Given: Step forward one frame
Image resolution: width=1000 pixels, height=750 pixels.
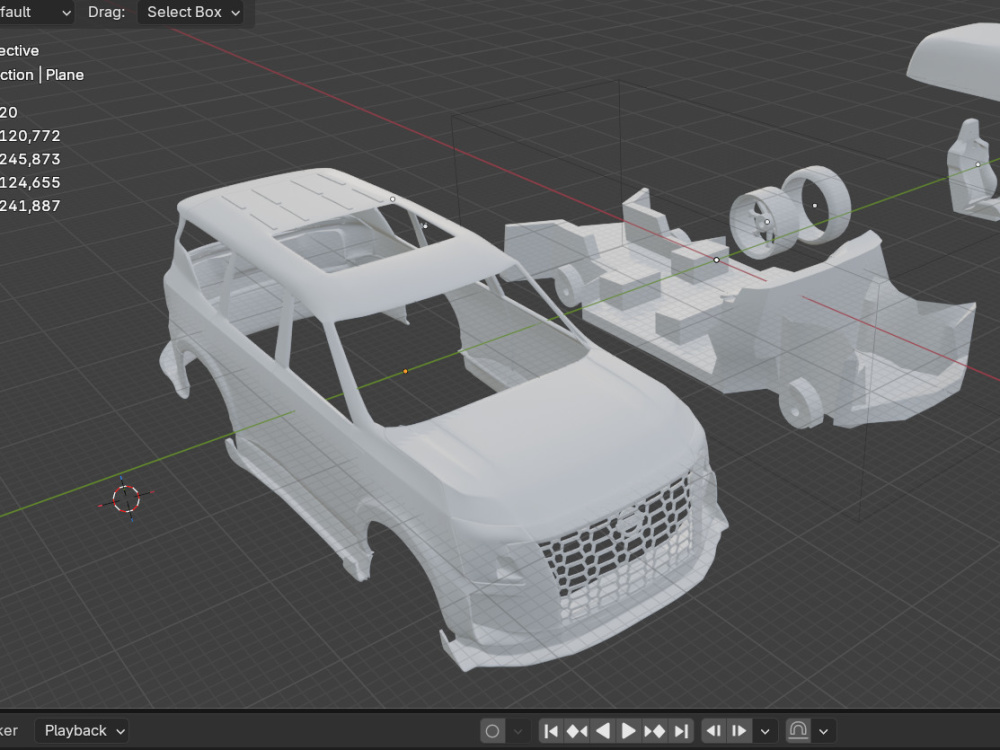Looking at the screenshot, I should tap(740, 731).
